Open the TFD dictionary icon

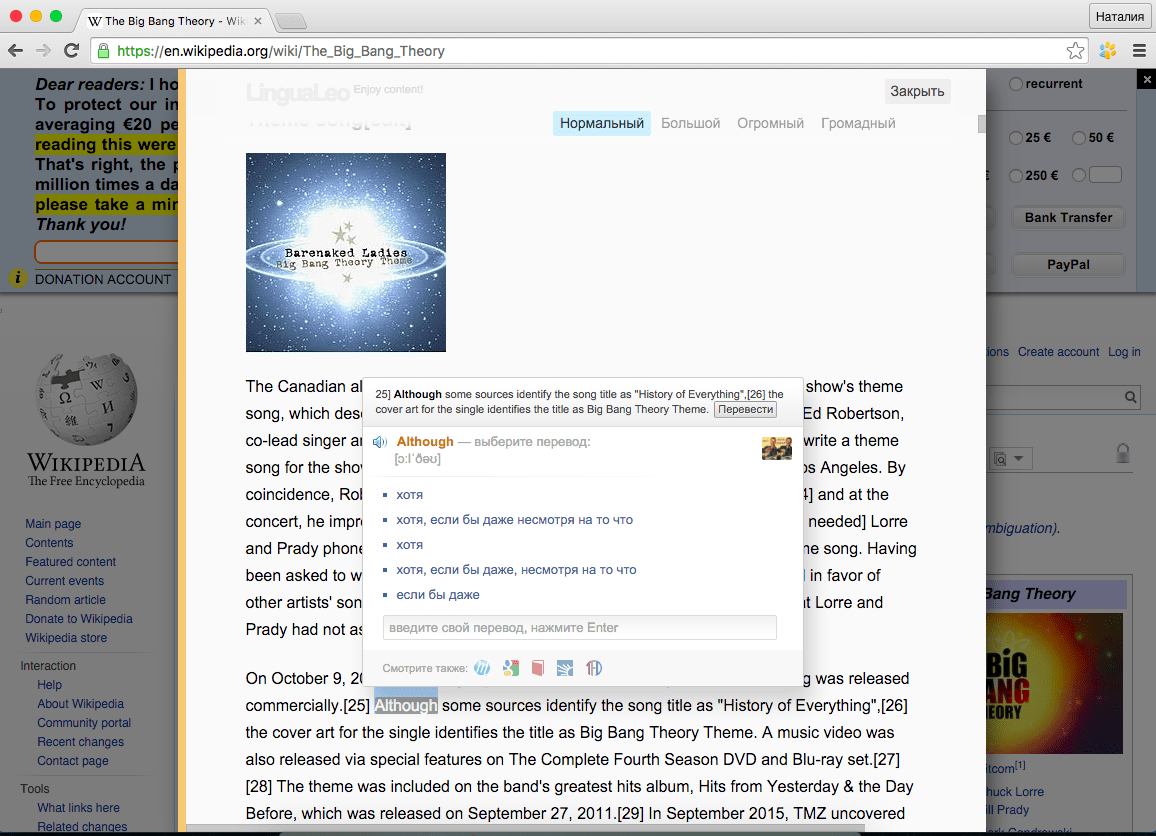pos(593,668)
